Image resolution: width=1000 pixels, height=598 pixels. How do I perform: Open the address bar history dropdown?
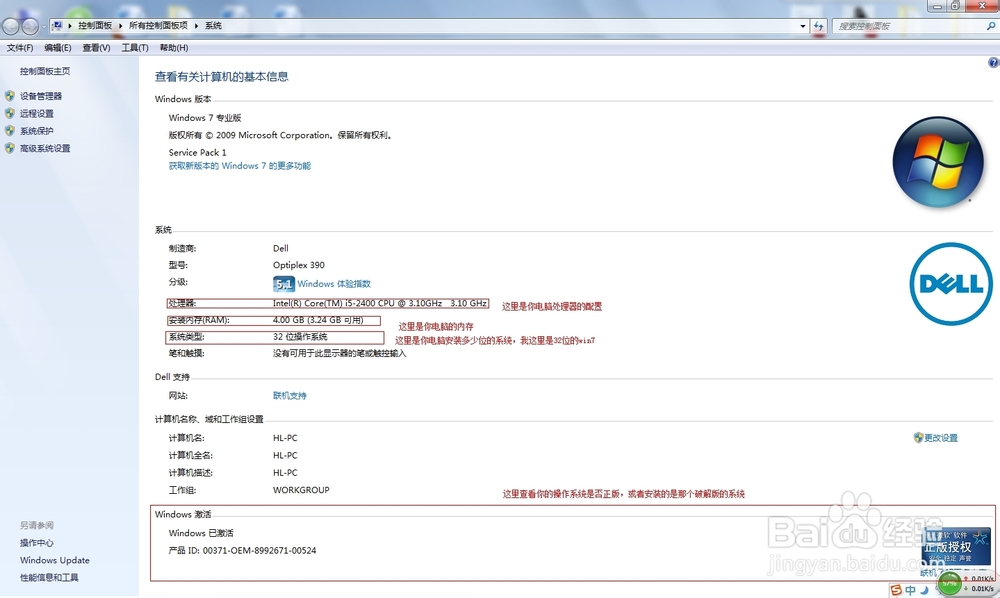(802, 26)
